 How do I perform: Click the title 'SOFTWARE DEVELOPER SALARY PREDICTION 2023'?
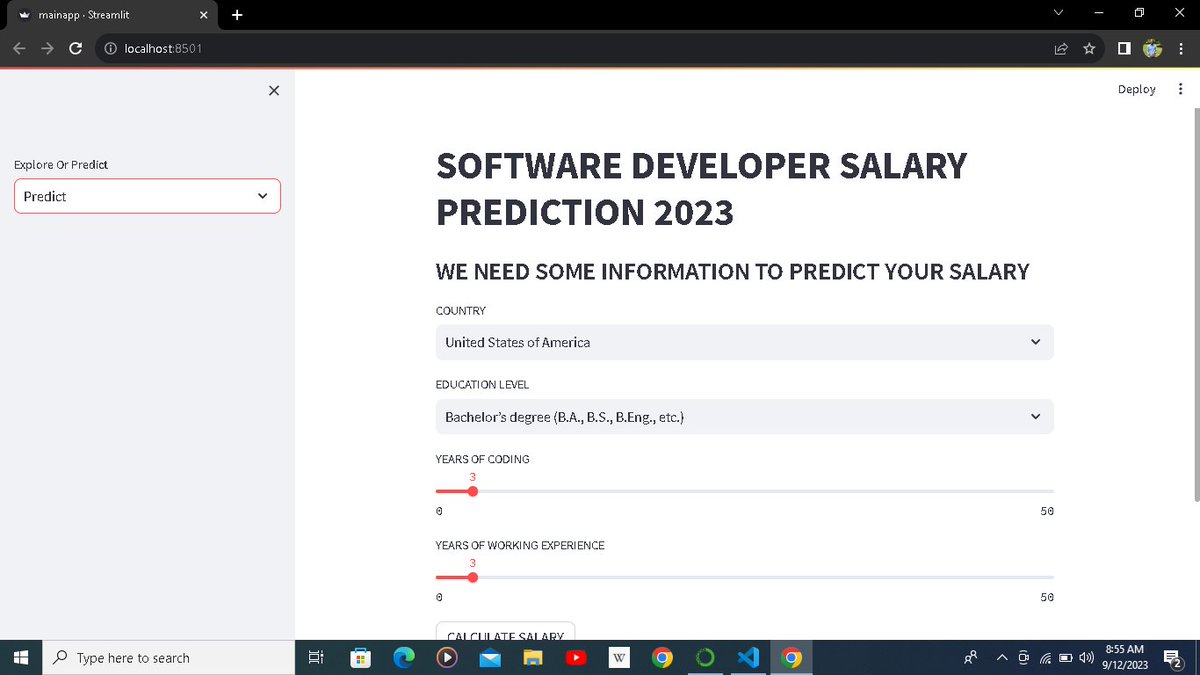(701, 188)
